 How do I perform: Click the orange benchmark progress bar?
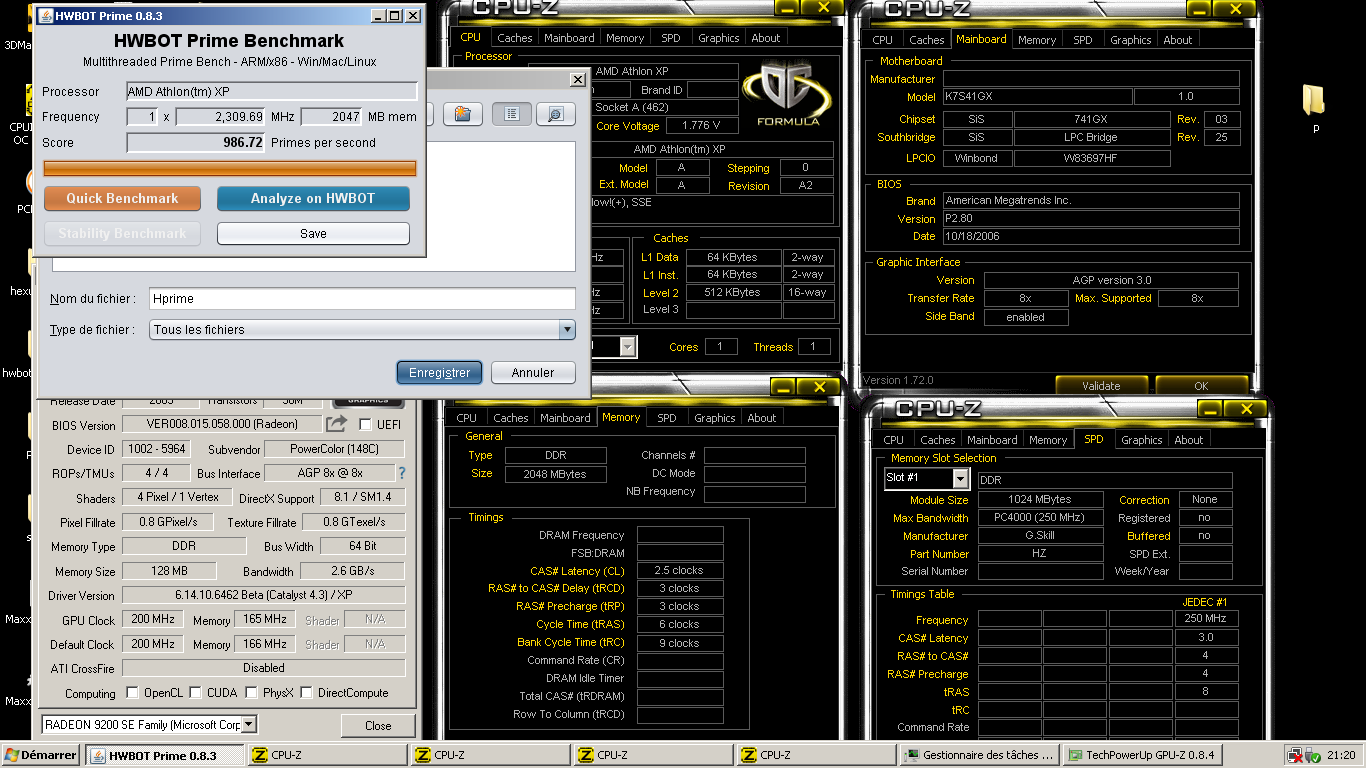coord(230,167)
